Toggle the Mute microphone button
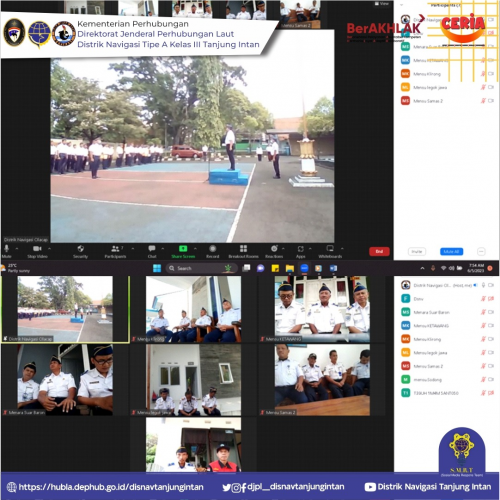The image size is (500, 500). [x=7, y=249]
